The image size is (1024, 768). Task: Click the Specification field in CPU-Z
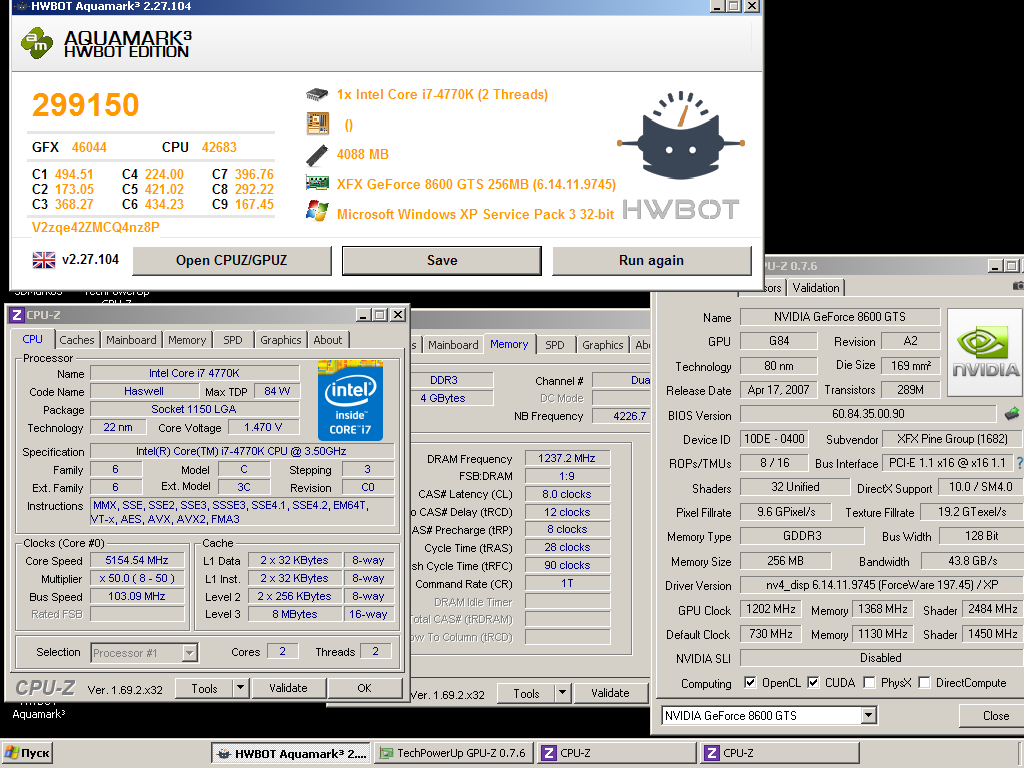pyautogui.click(x=242, y=451)
